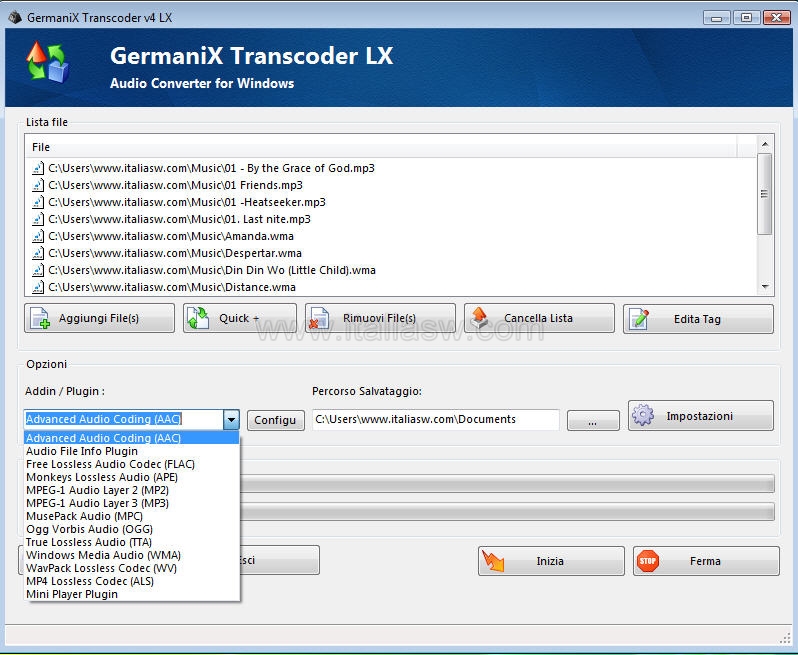This screenshot has width=798, height=655.
Task: Click the upper progress bar
Action: [507, 483]
